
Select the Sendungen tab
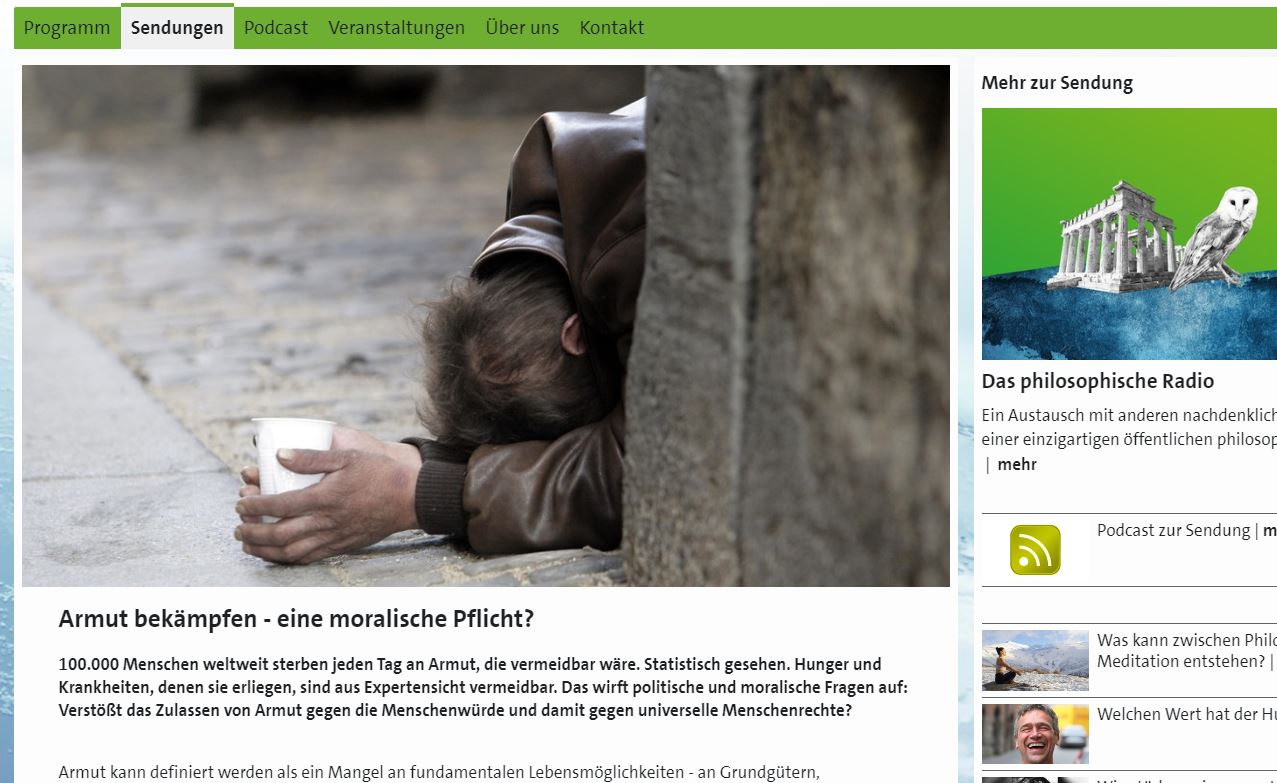(x=177, y=27)
